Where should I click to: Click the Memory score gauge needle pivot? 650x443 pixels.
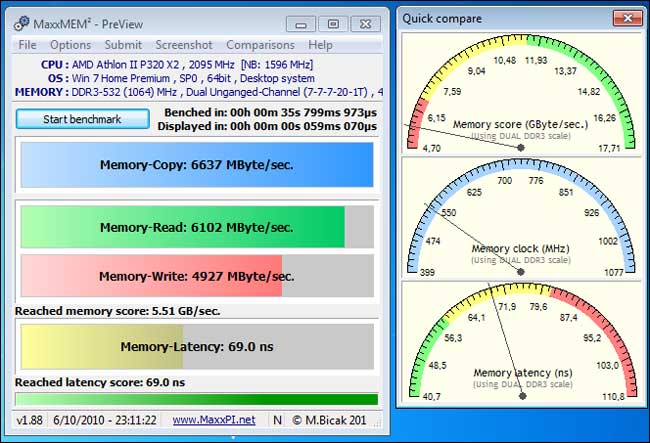click(521, 147)
